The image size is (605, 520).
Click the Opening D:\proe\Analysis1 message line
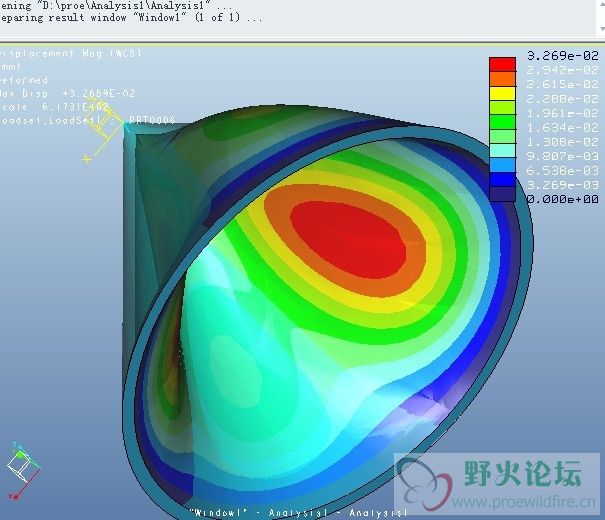(117, 6)
